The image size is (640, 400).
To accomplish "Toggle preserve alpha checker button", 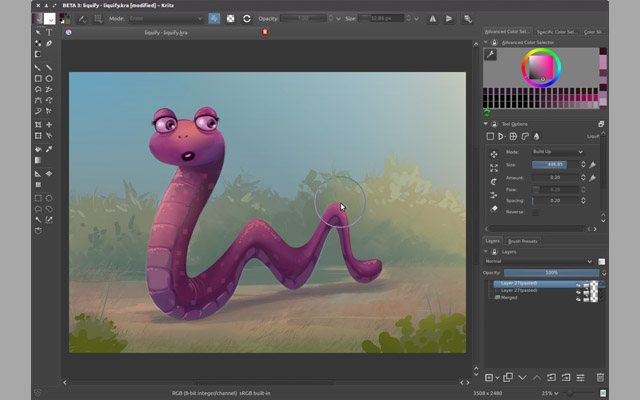I will [x=231, y=19].
